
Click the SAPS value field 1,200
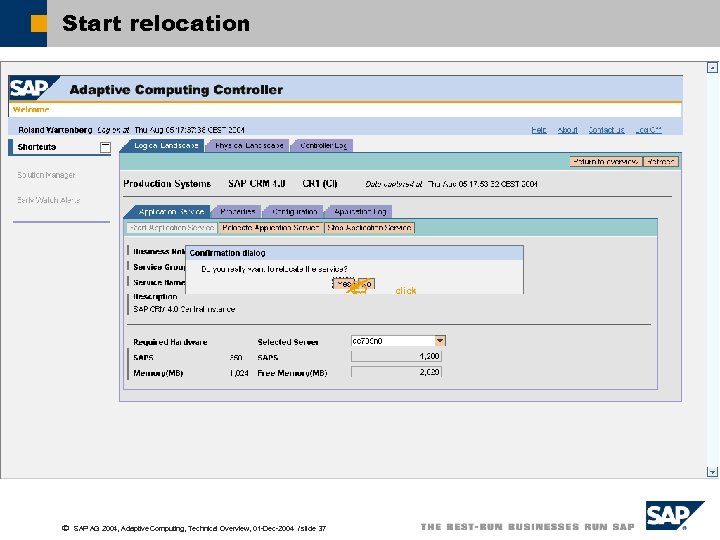[396, 356]
